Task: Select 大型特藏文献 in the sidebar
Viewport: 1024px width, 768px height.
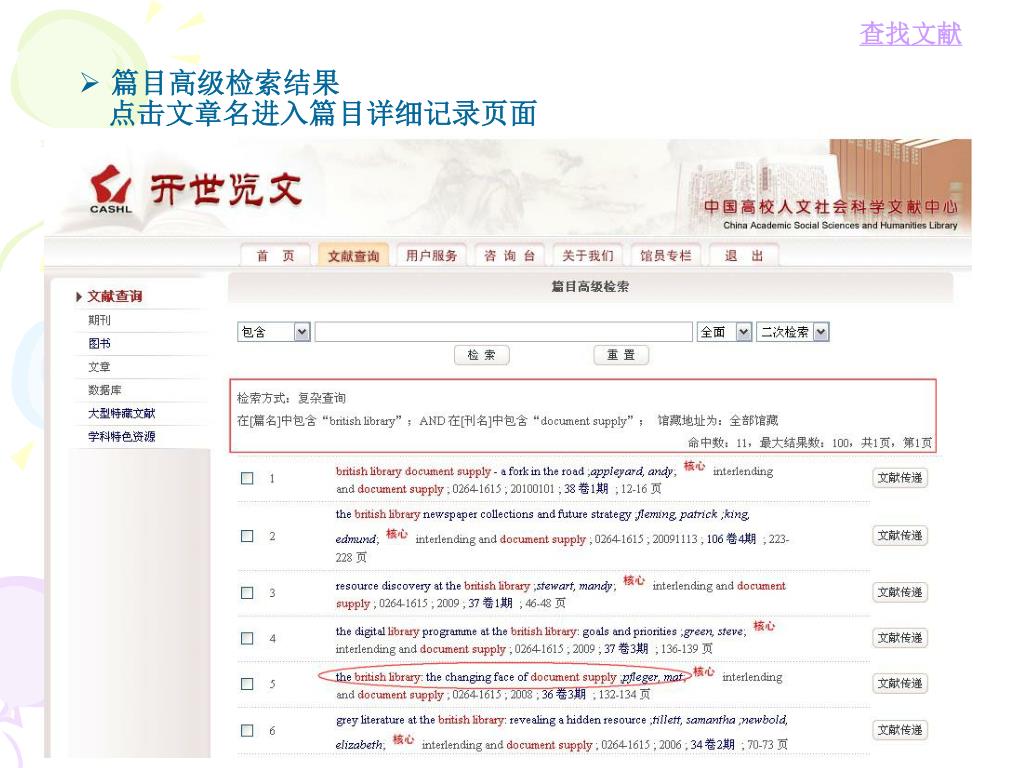Action: (x=121, y=413)
